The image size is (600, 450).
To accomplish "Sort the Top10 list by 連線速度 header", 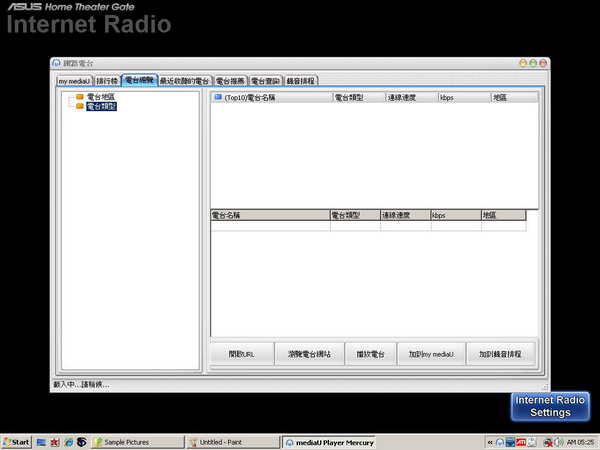I will click(412, 97).
